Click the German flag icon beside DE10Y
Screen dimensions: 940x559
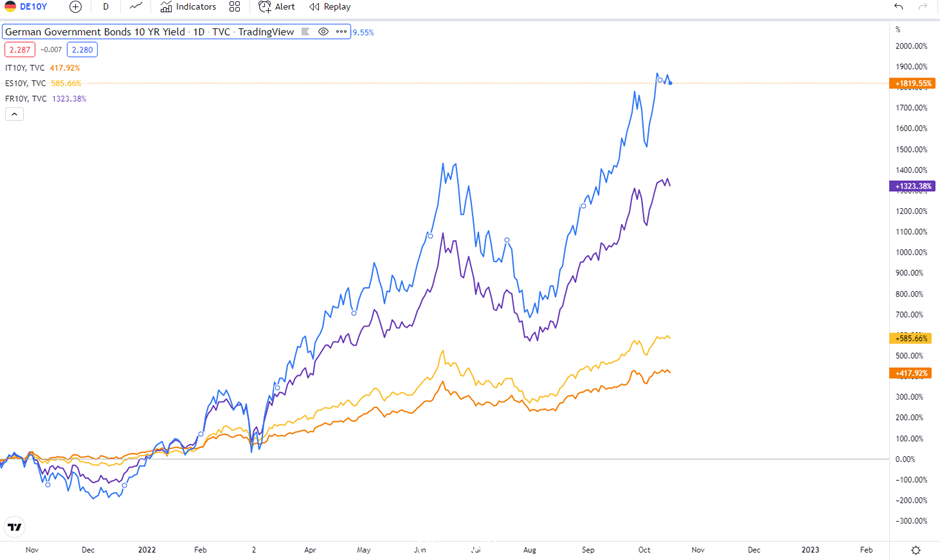tap(10, 7)
